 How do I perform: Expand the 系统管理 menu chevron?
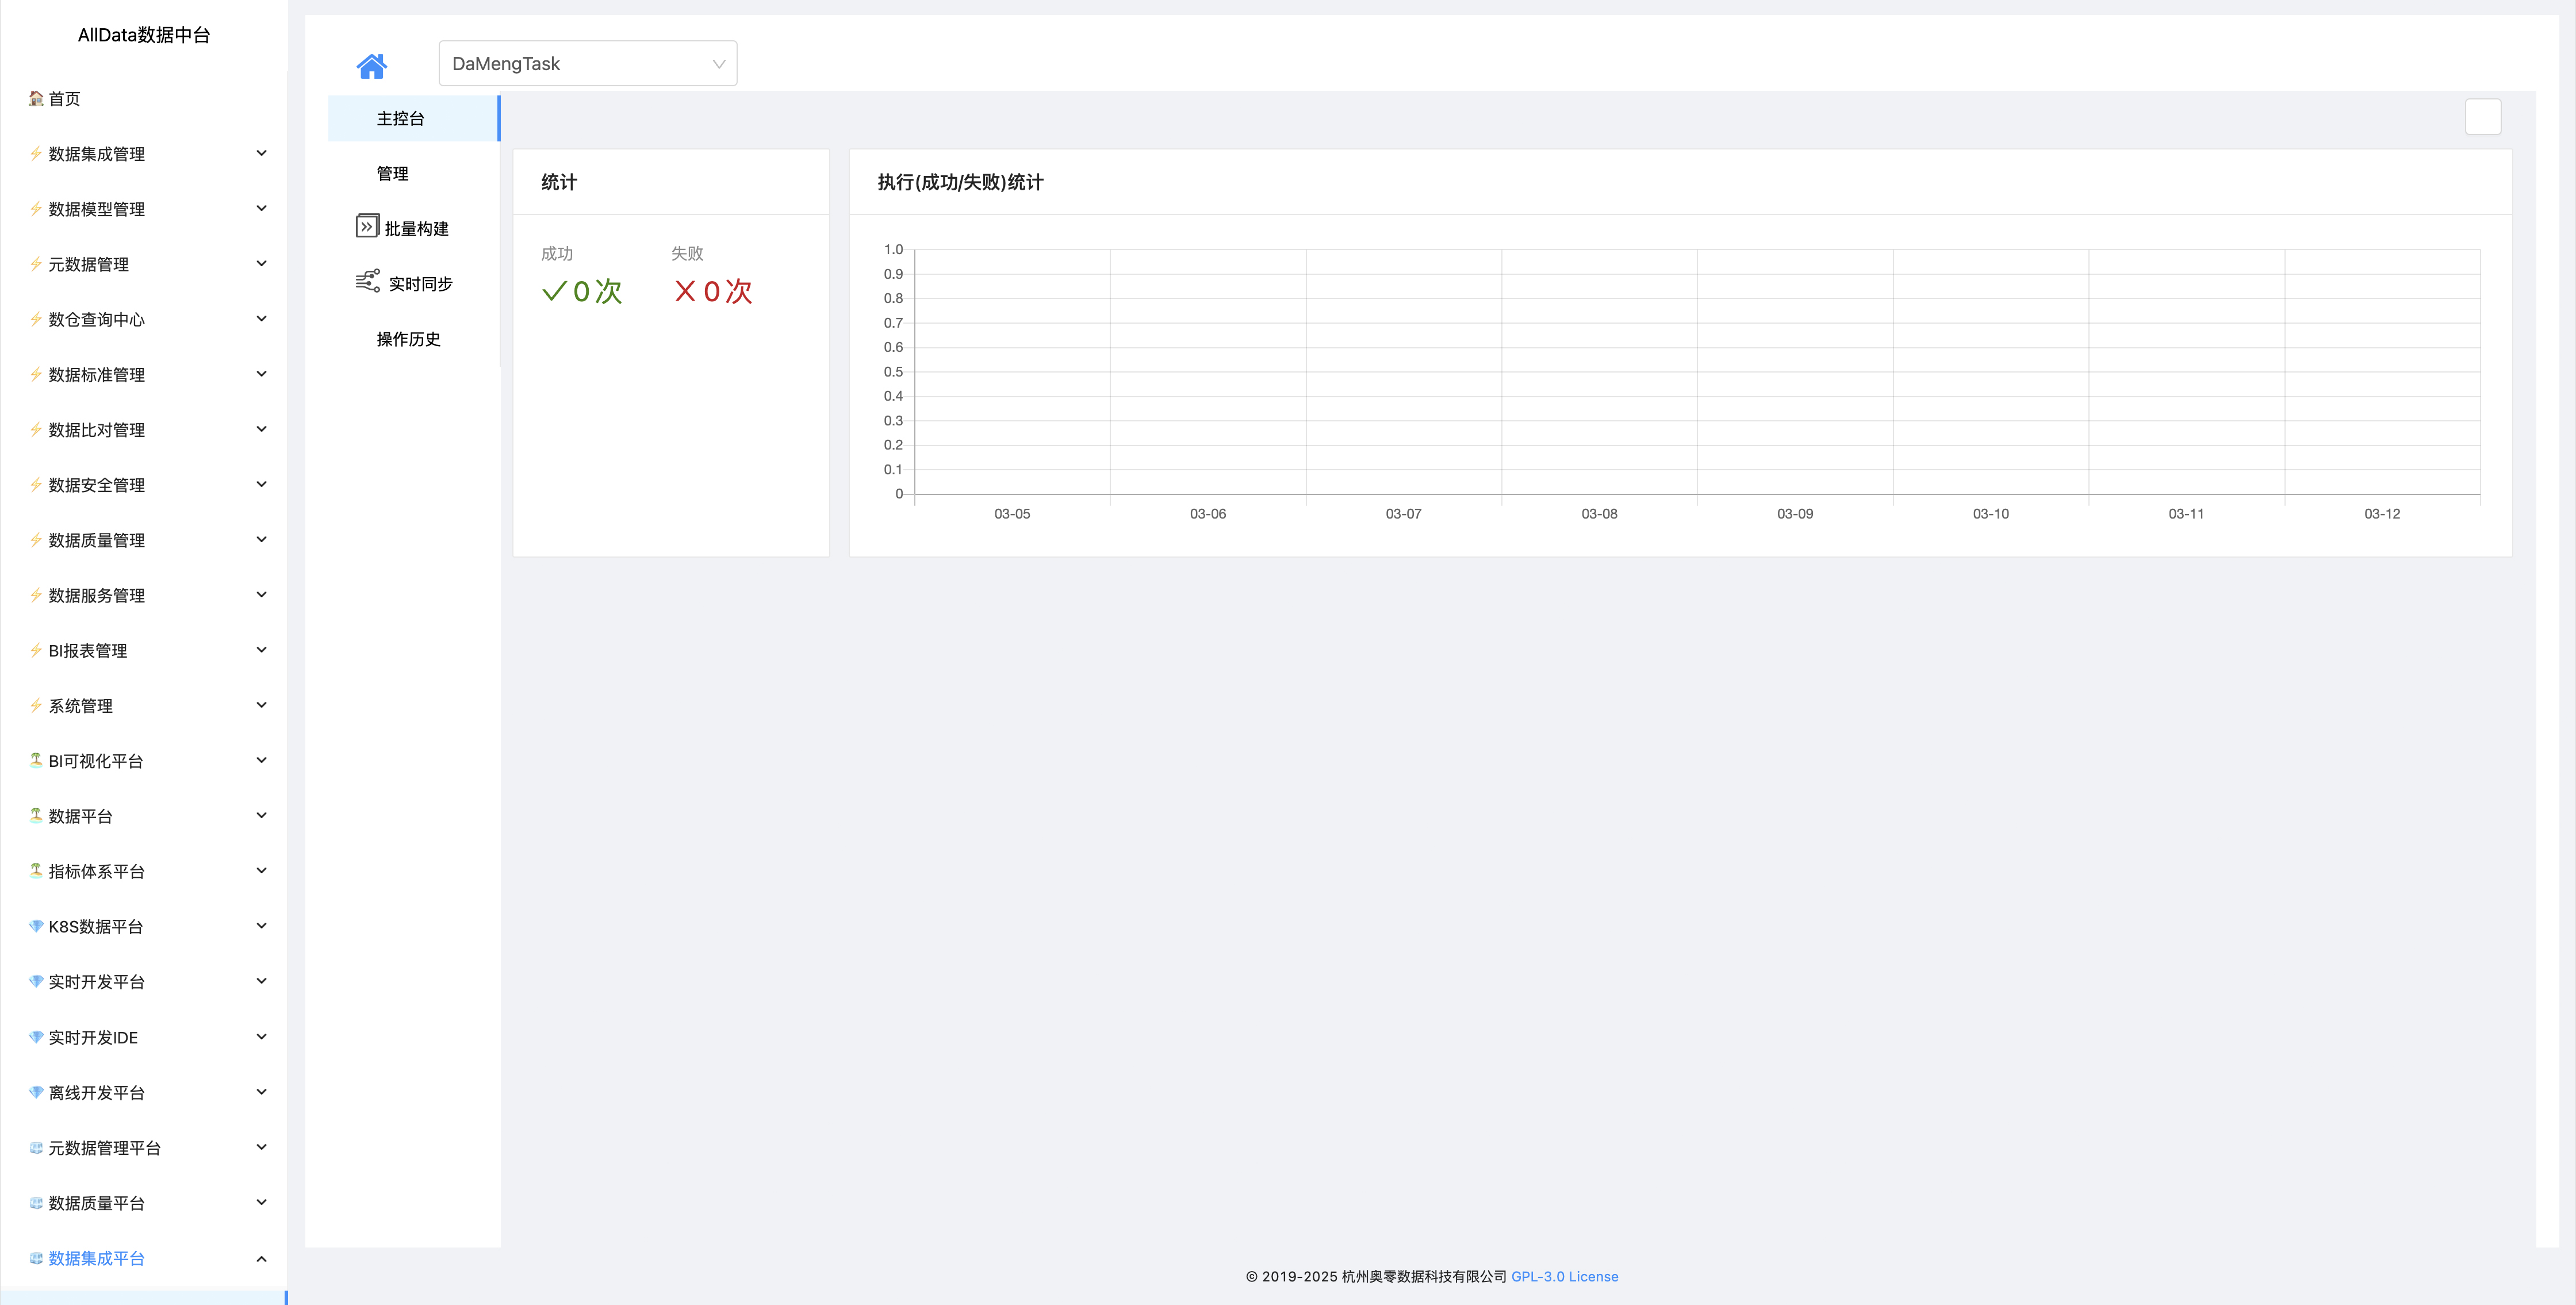261,705
